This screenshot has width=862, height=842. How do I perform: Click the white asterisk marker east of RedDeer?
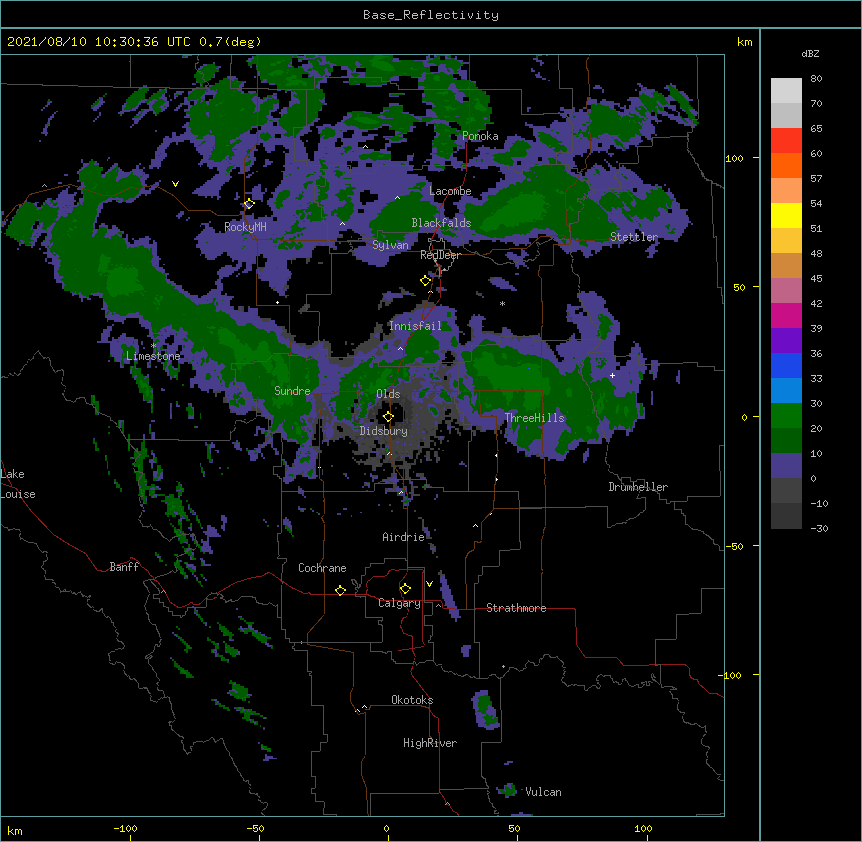502,303
